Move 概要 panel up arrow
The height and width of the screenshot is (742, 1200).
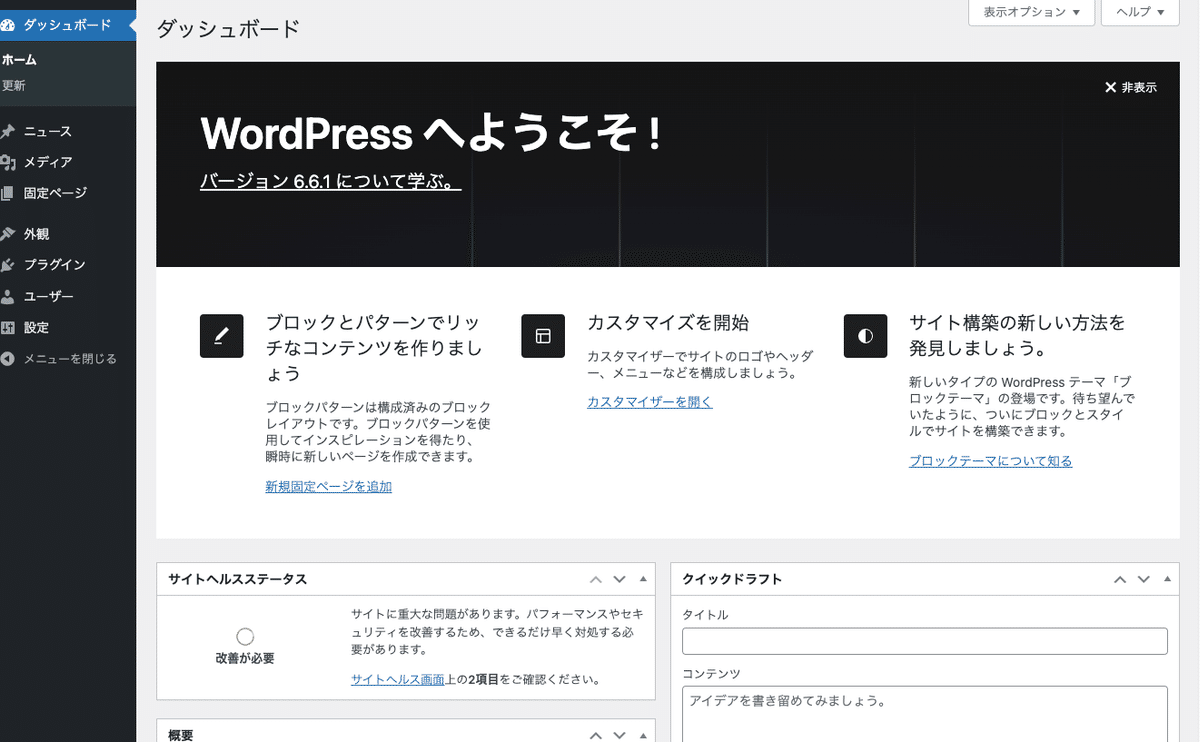(596, 735)
